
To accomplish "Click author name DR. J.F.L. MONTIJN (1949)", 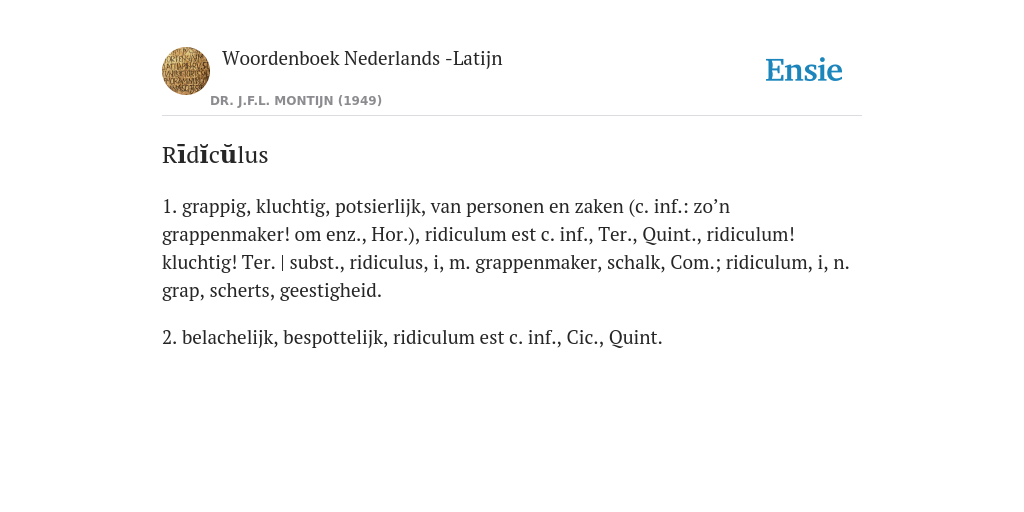I will point(296,101).
